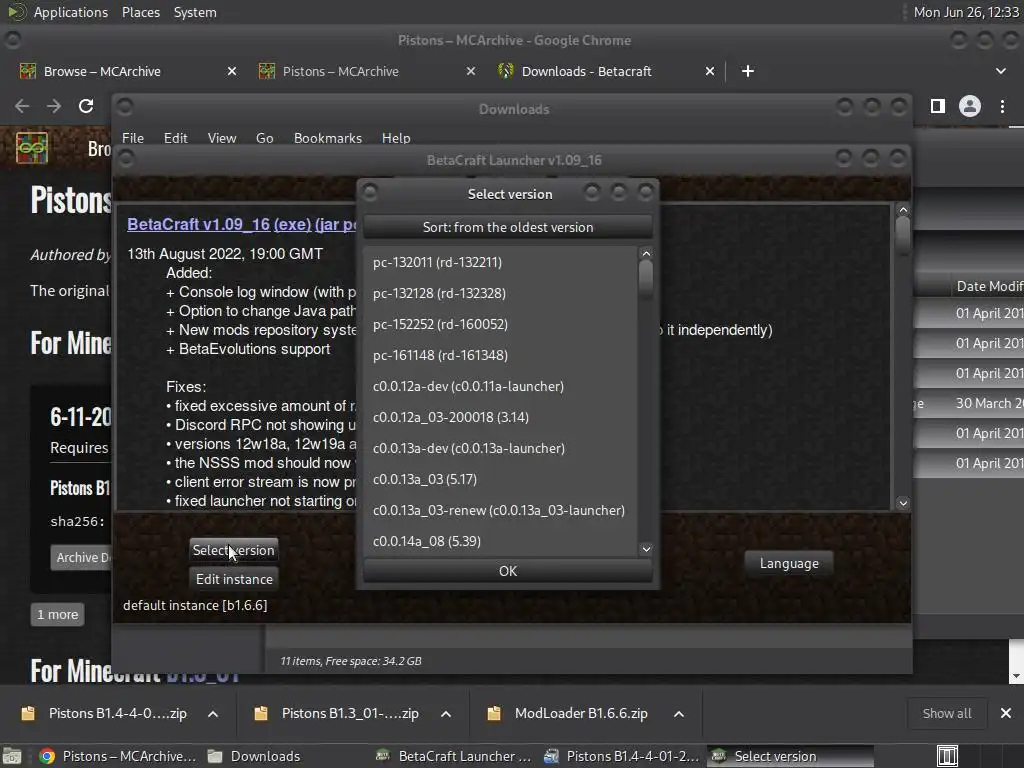Viewport: 1024px width, 768px height.
Task: Click OK in Select version dialog
Action: 507,571
